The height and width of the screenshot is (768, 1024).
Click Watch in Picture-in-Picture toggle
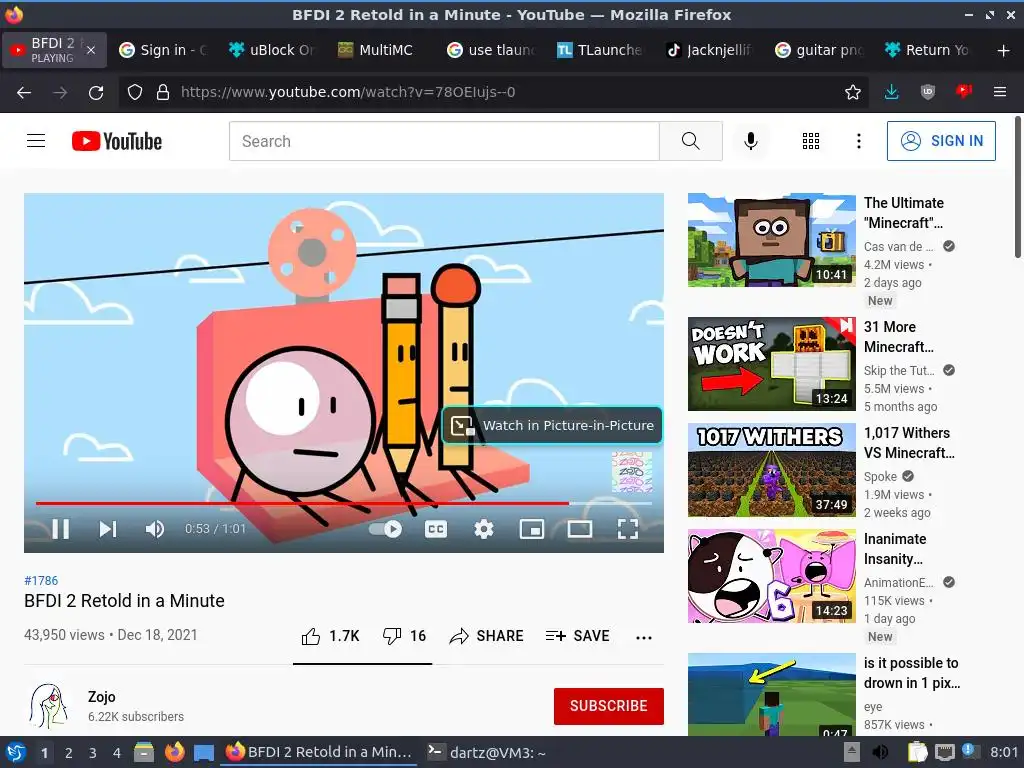552,425
